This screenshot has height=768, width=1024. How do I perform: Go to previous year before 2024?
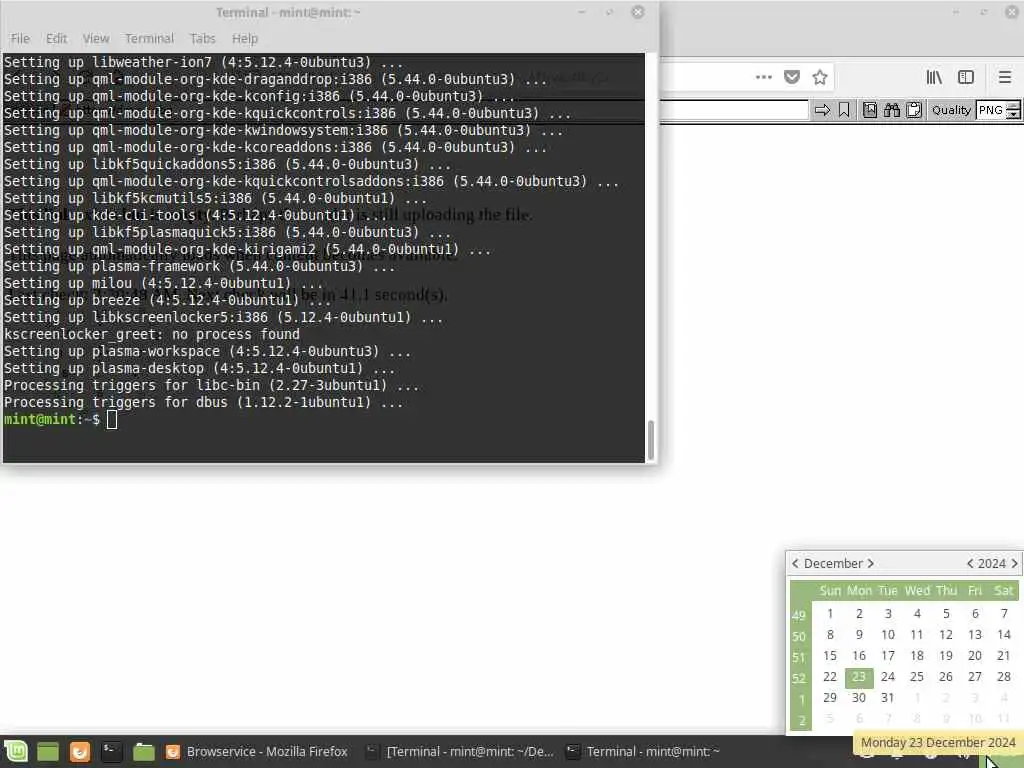click(x=970, y=564)
